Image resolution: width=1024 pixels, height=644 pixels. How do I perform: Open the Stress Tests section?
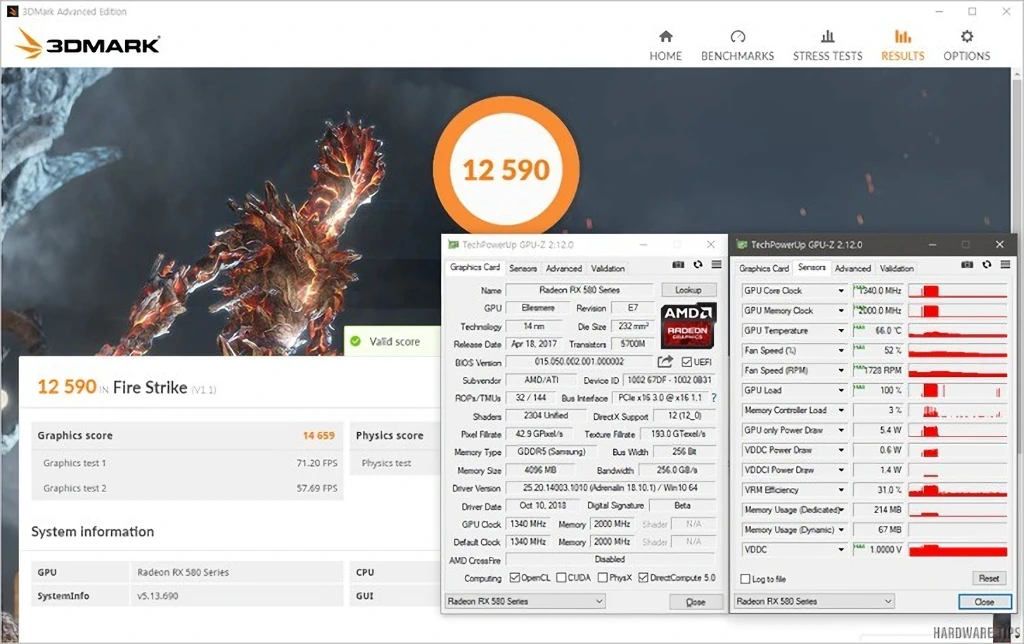(827, 46)
